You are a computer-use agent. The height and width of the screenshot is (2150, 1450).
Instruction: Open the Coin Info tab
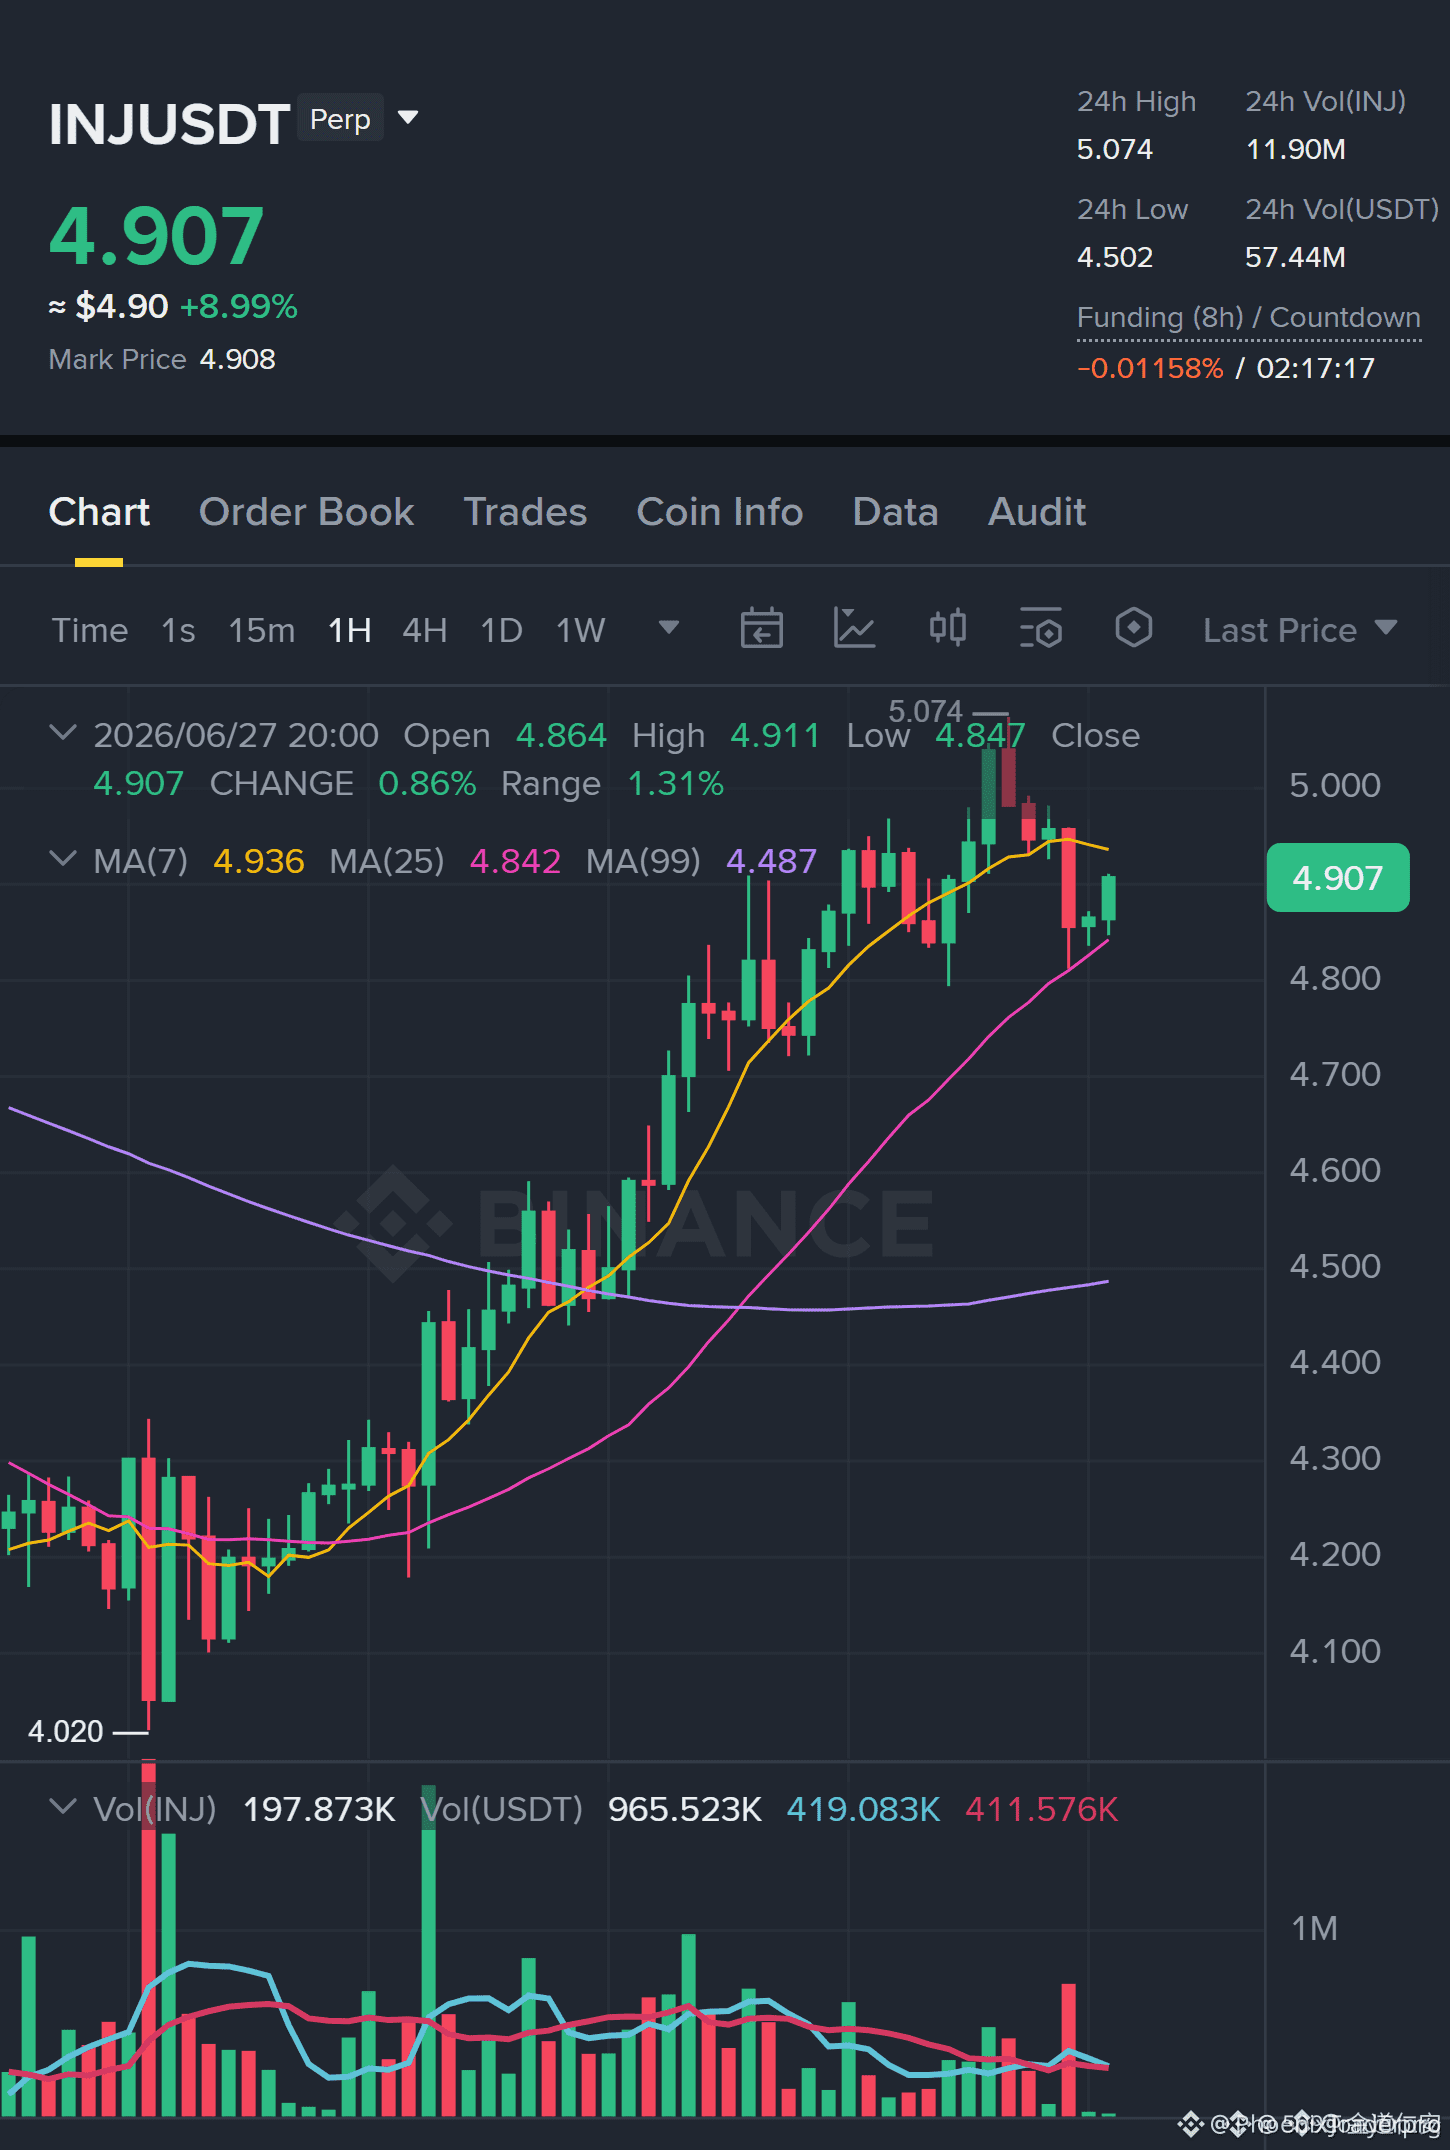coord(719,512)
